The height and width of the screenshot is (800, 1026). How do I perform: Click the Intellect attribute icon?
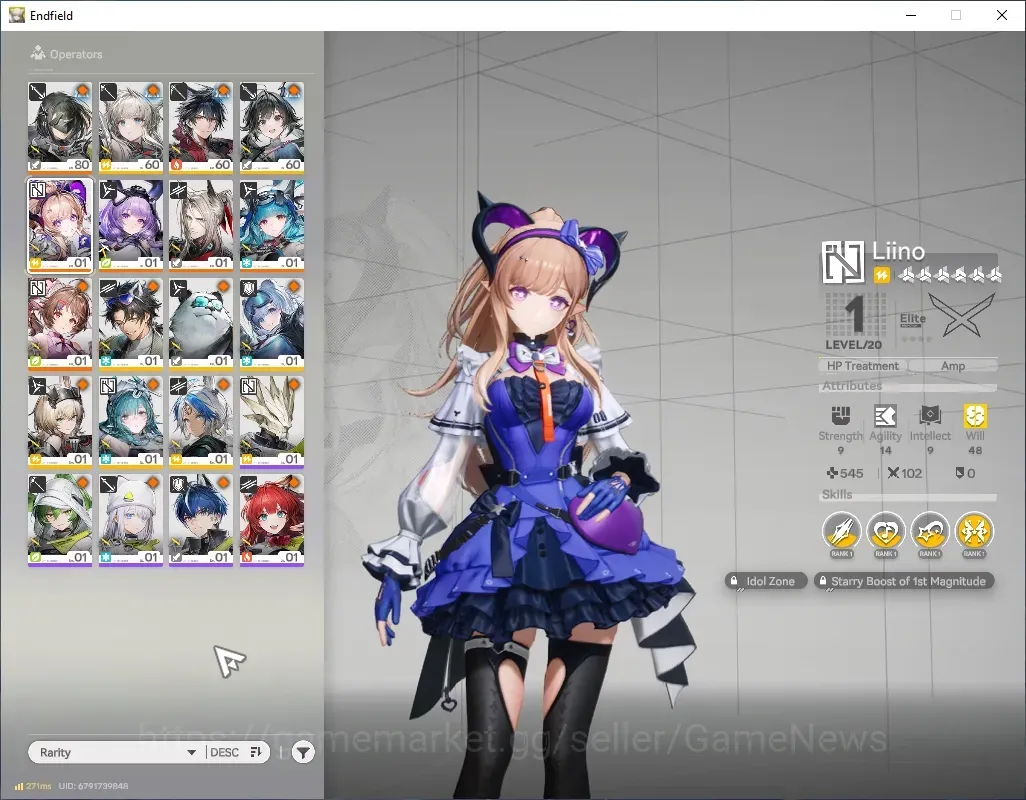pos(930,415)
